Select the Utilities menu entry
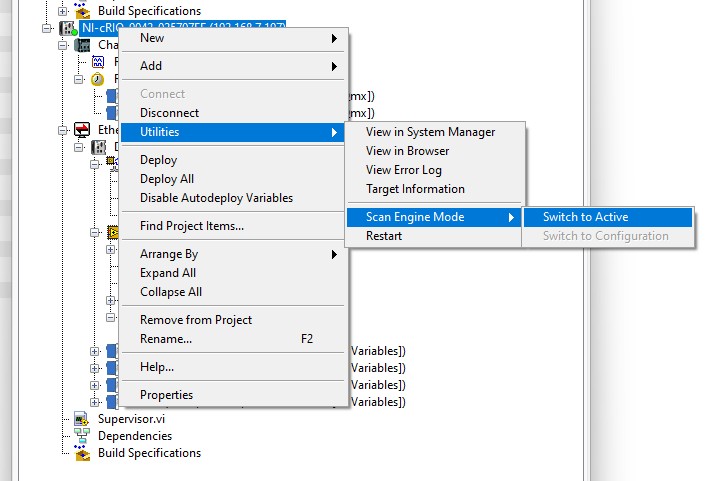The height and width of the screenshot is (481, 719). click(x=233, y=132)
